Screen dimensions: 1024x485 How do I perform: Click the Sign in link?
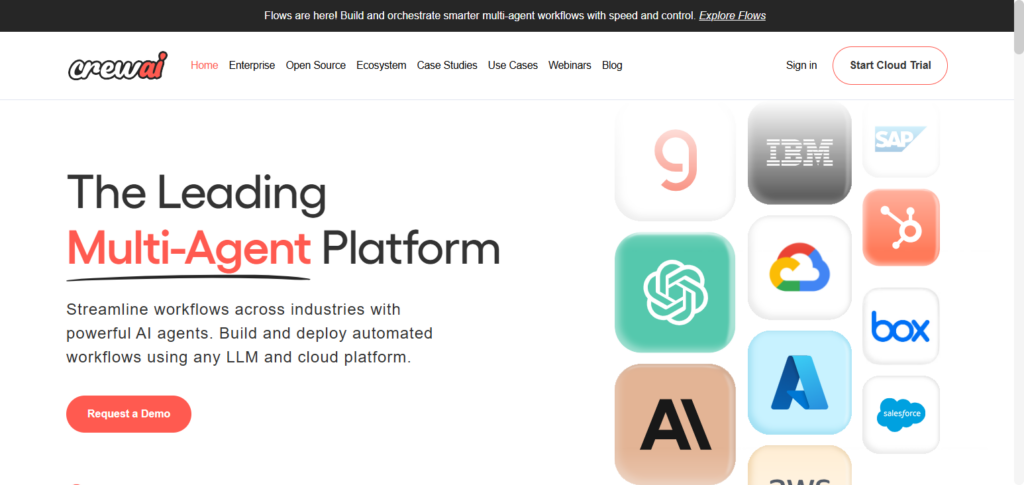click(801, 66)
